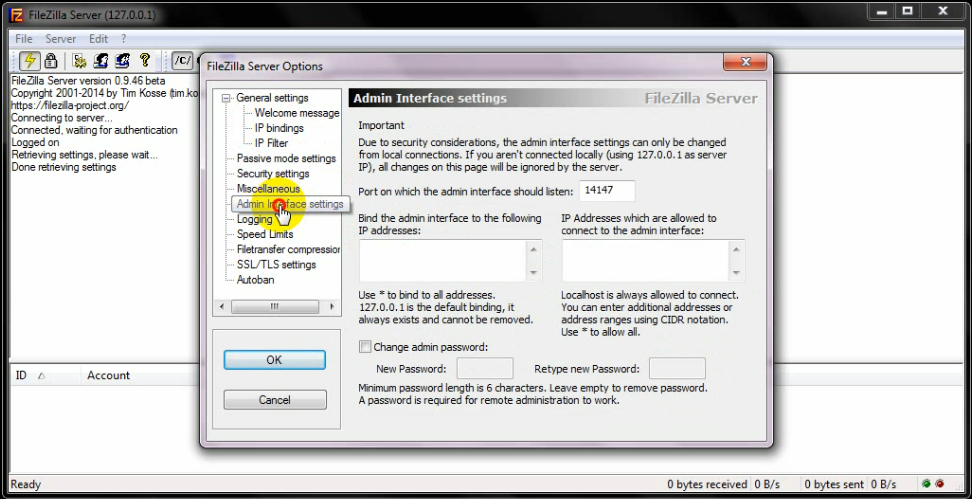This screenshot has width=972, height=499.
Task: Select Security settings tree item
Action: [273, 174]
